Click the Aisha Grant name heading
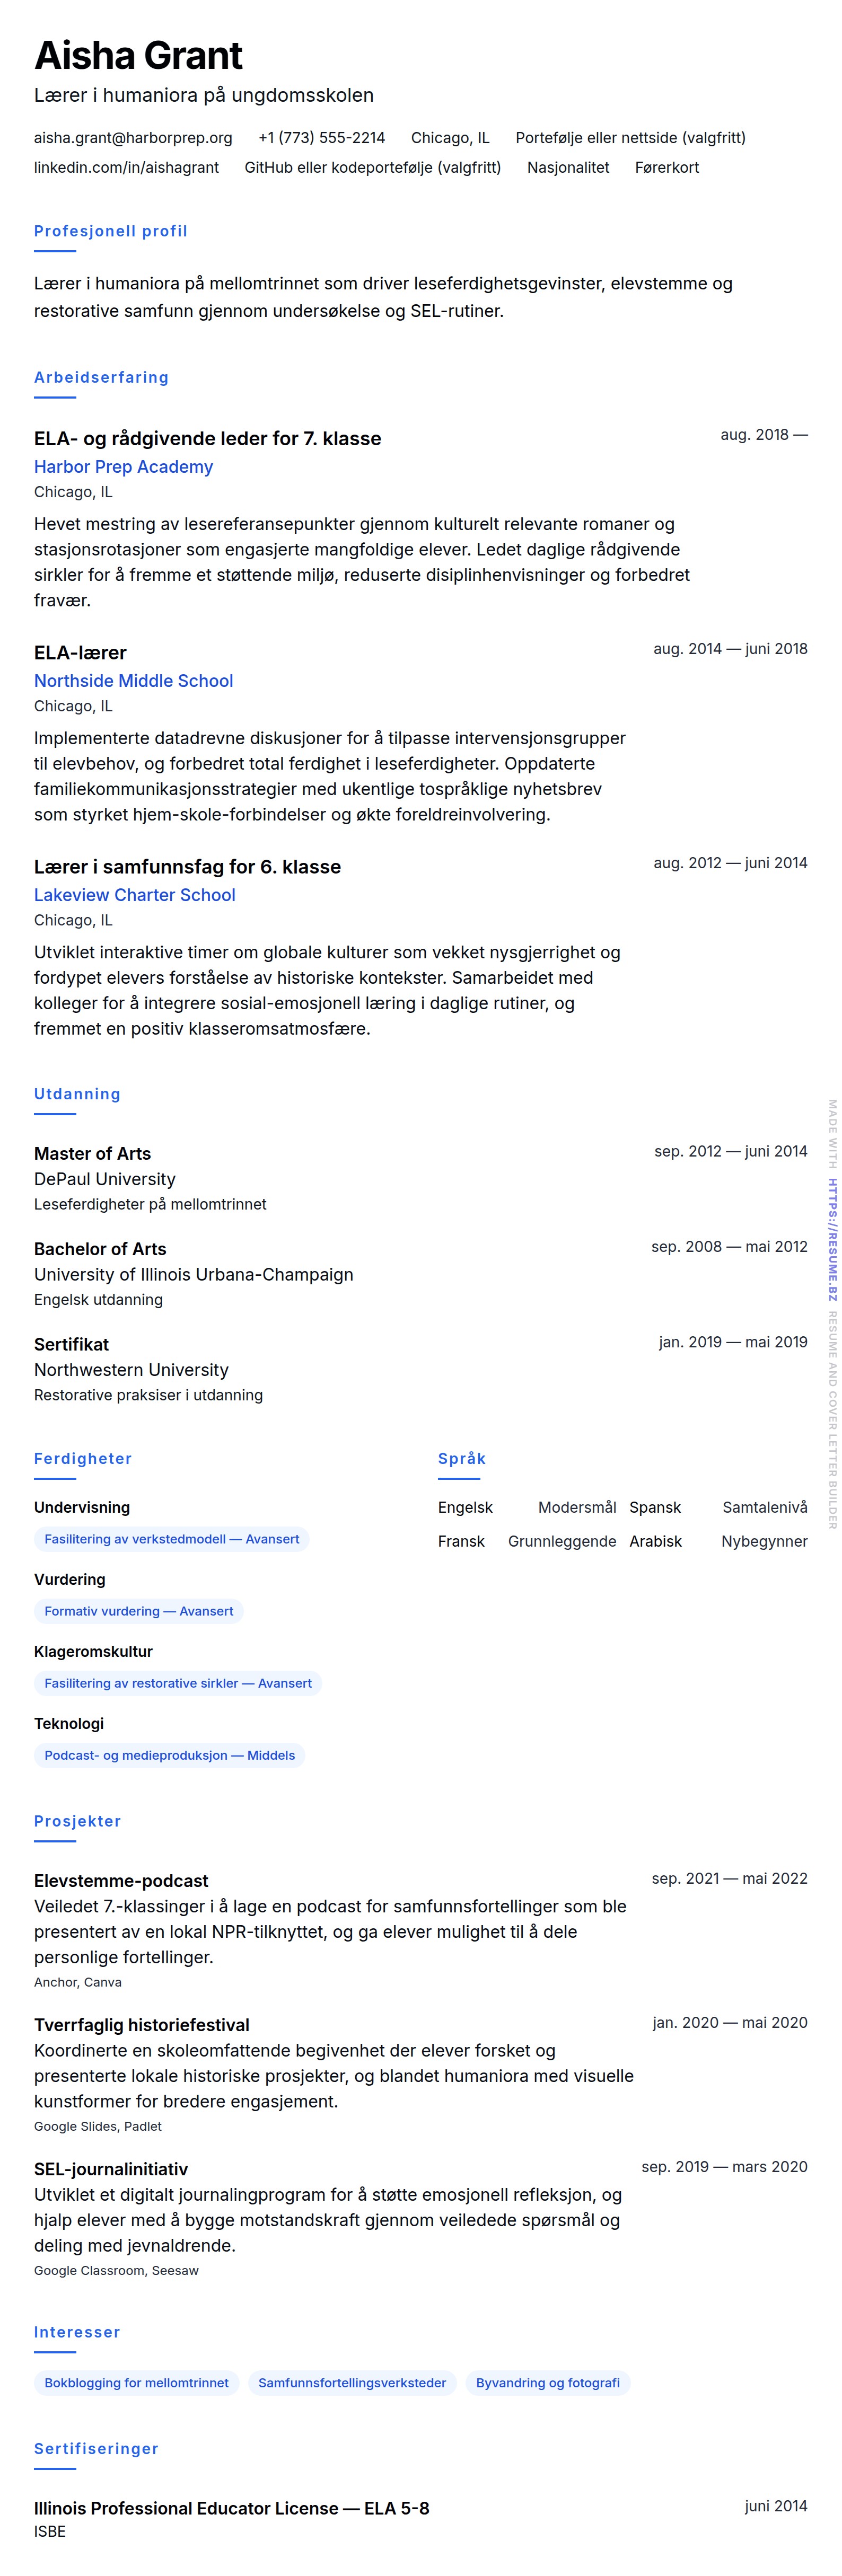Image resolution: width=842 pixels, height=2576 pixels. [138, 56]
